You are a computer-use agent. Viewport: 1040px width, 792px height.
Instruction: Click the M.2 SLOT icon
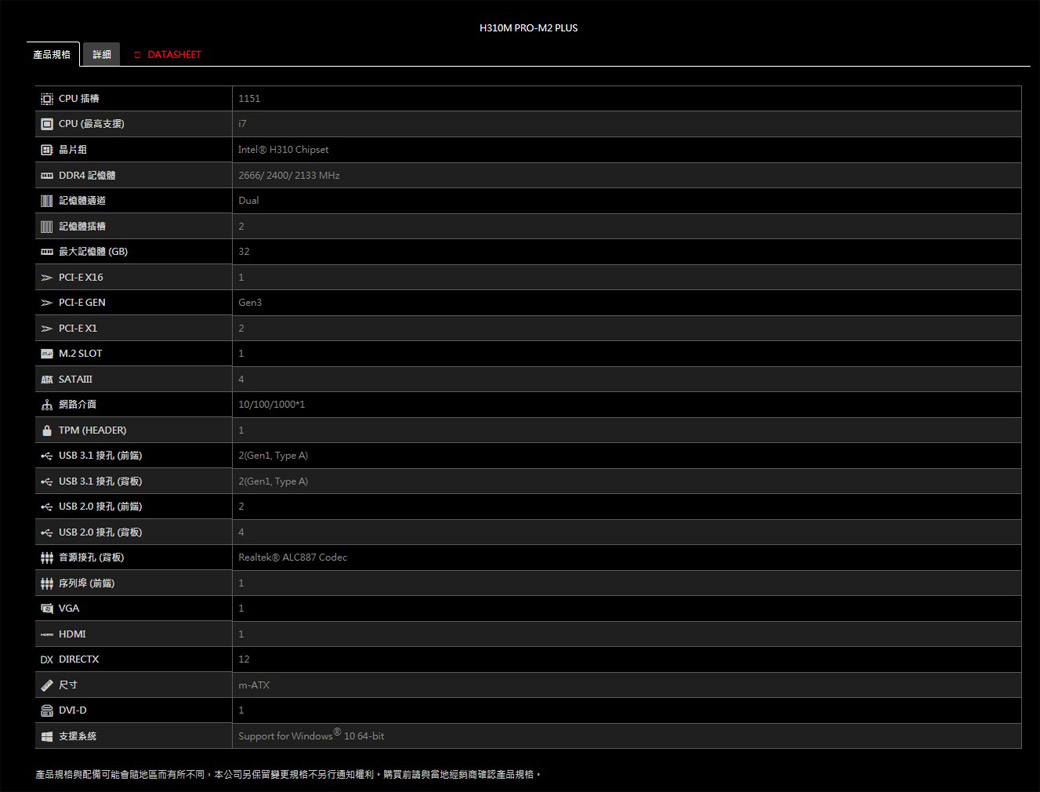pos(46,353)
